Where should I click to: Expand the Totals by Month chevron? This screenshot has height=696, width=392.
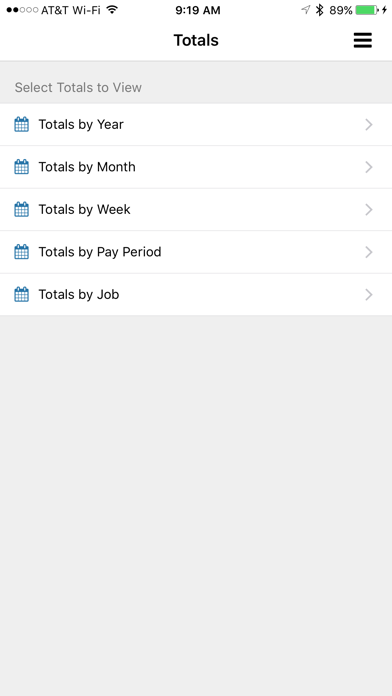click(x=368, y=167)
